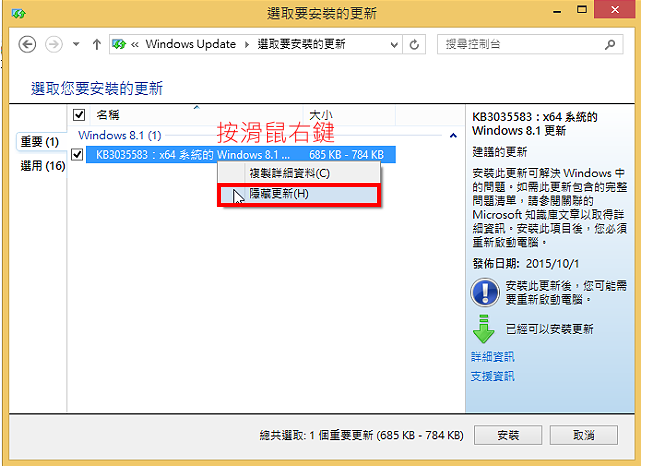This screenshot has height=469, width=646.
Task: Click the 已經可以安裝更新 status text
Action: 549,329
